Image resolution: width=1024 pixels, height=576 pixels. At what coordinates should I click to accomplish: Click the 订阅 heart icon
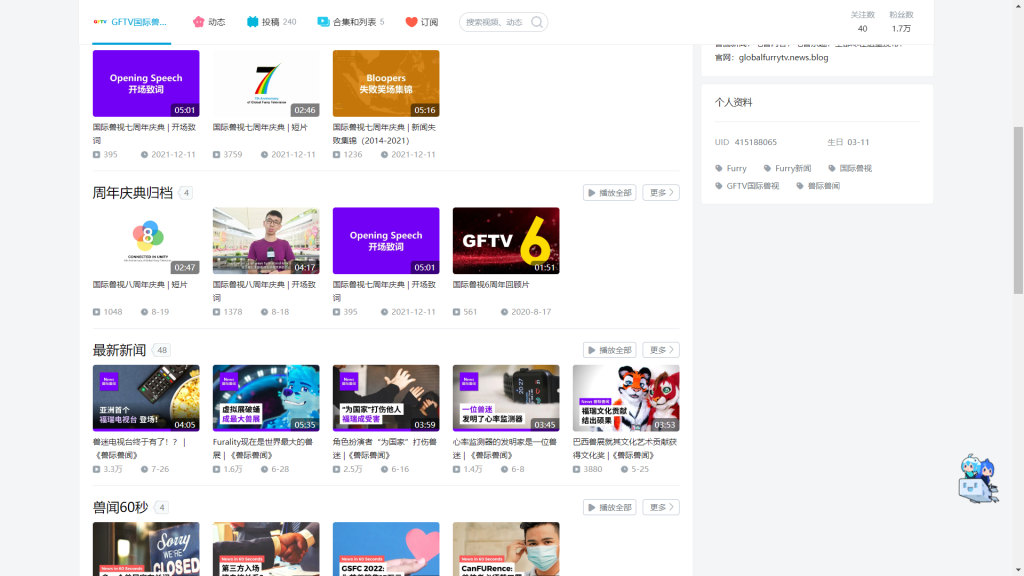click(411, 22)
